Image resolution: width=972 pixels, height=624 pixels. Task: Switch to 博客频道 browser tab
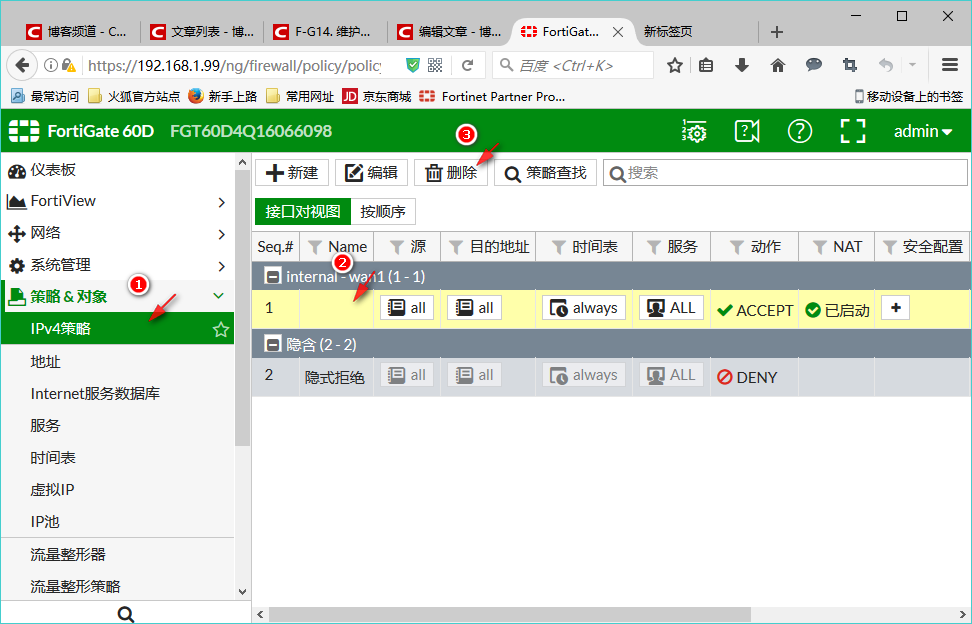[77, 32]
